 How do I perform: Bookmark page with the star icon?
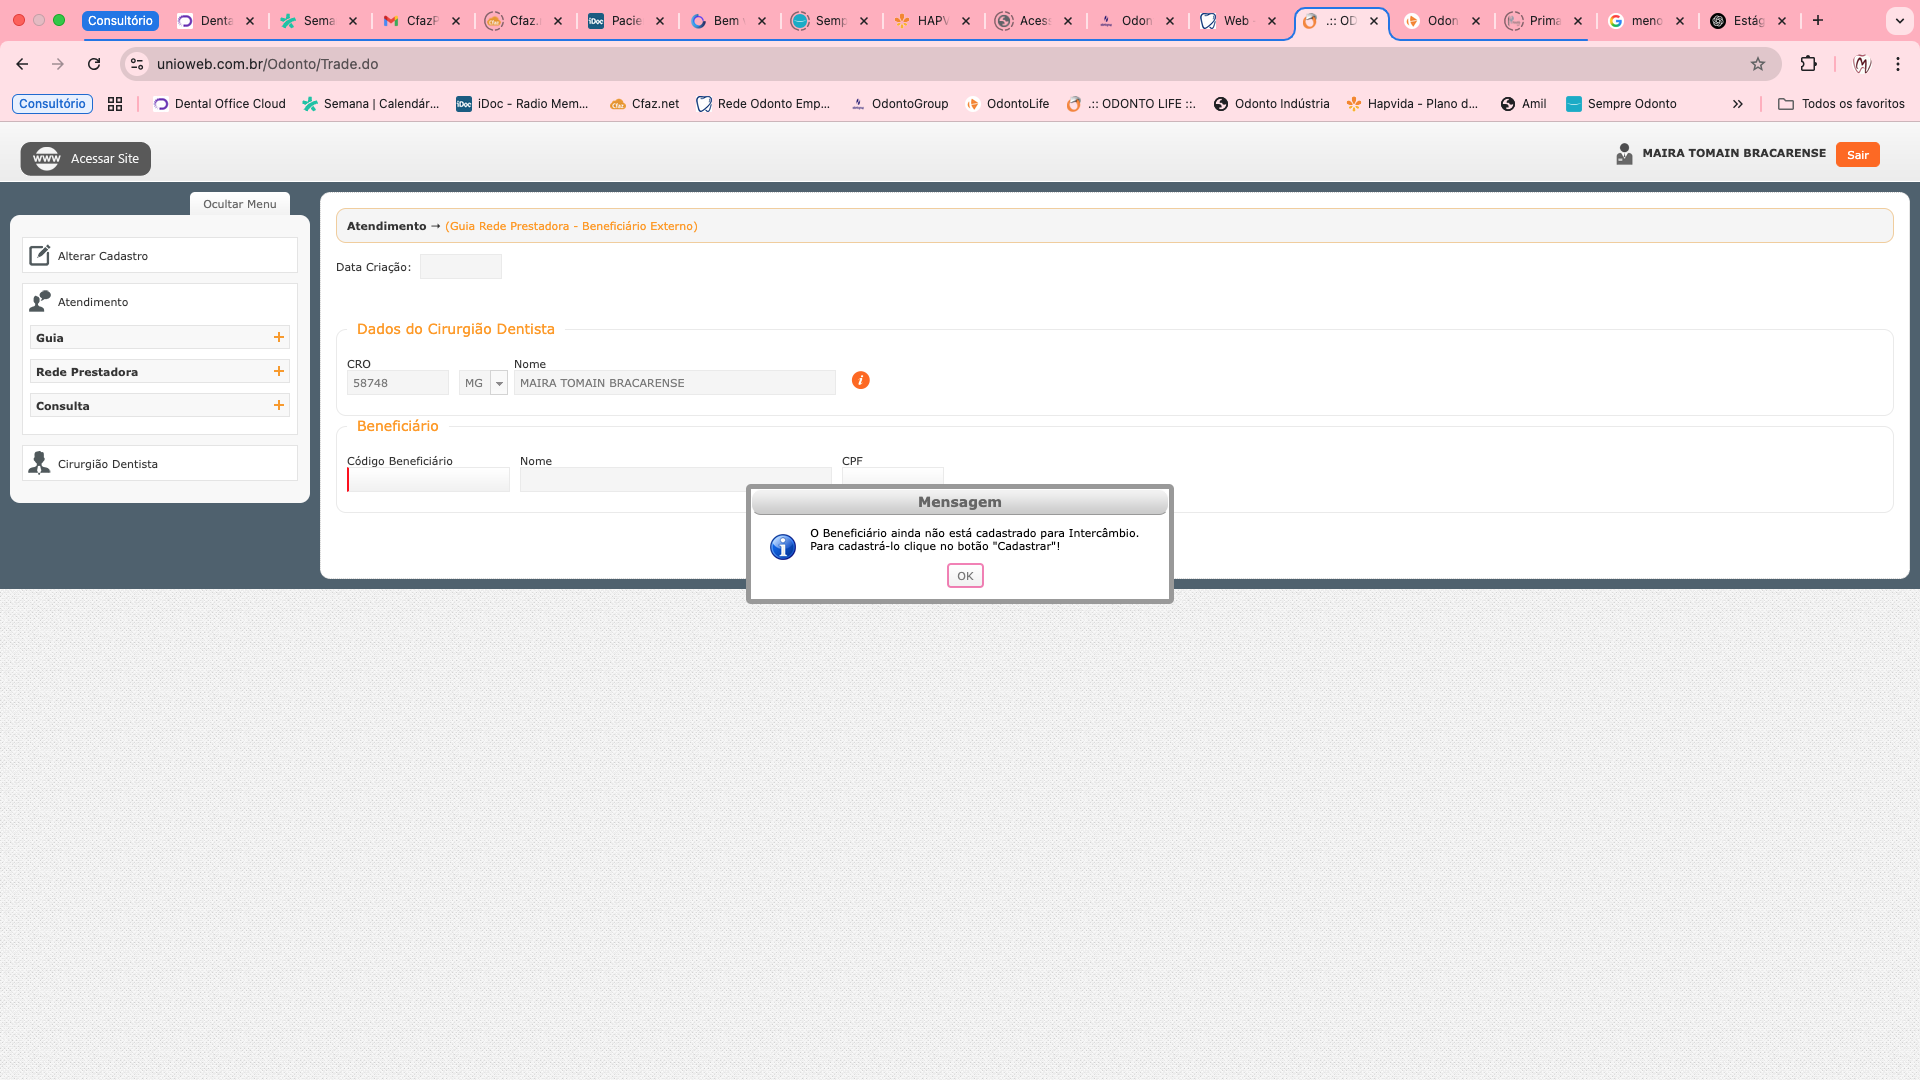coord(1758,64)
